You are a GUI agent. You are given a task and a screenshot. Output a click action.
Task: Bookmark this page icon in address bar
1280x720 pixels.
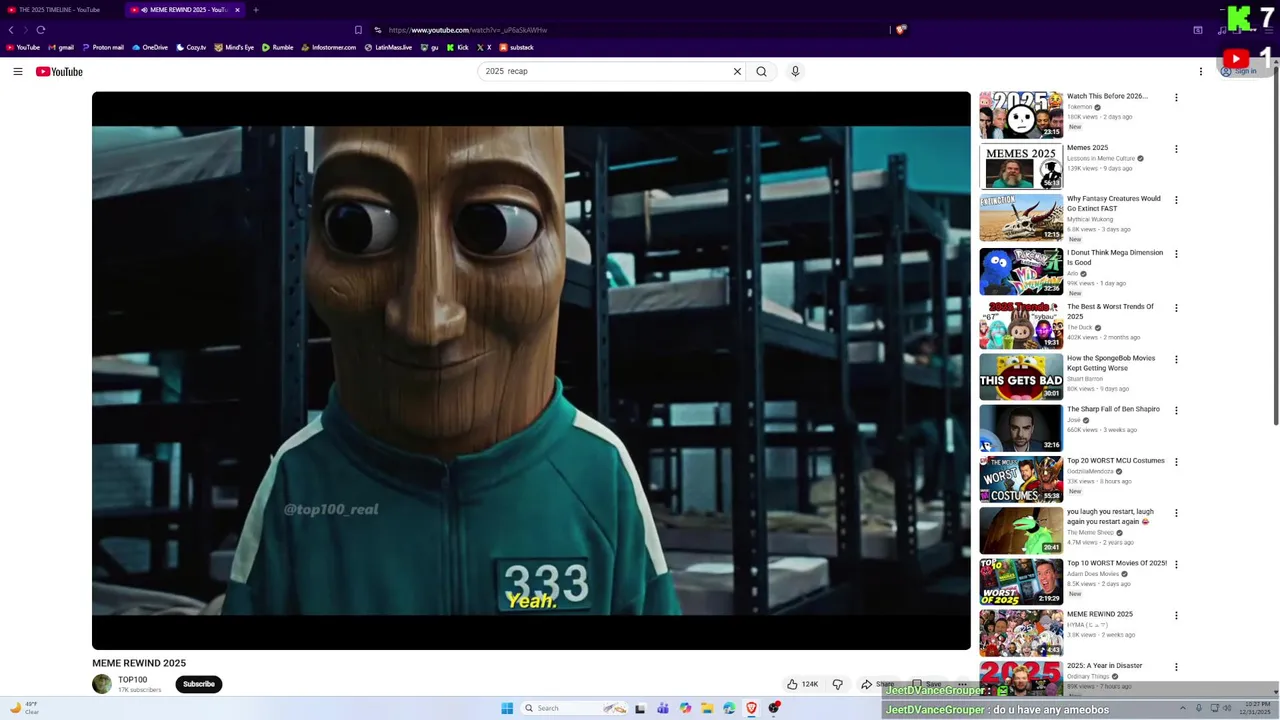pos(358,30)
